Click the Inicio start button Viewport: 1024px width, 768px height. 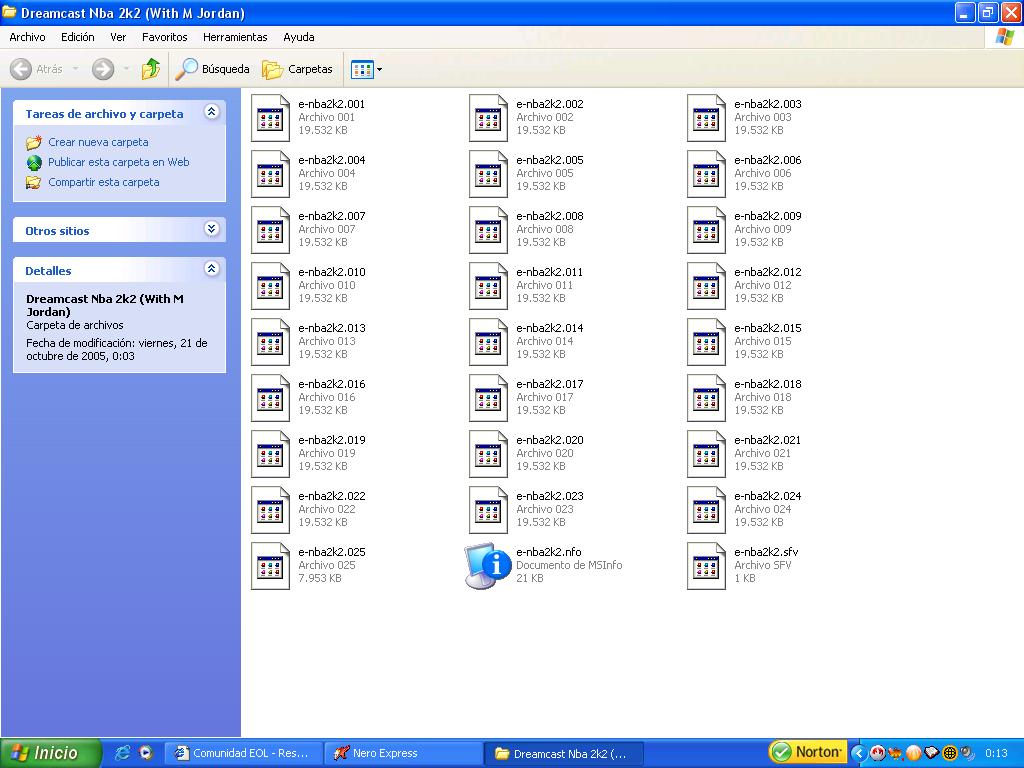pos(50,753)
